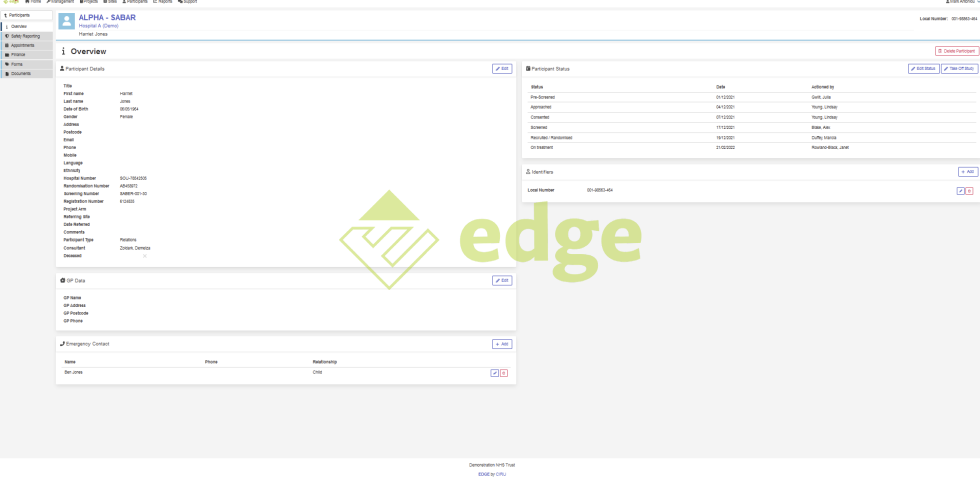Open the ALPHA - SABAR project link
The height and width of the screenshot is (480, 980).
tap(107, 18)
